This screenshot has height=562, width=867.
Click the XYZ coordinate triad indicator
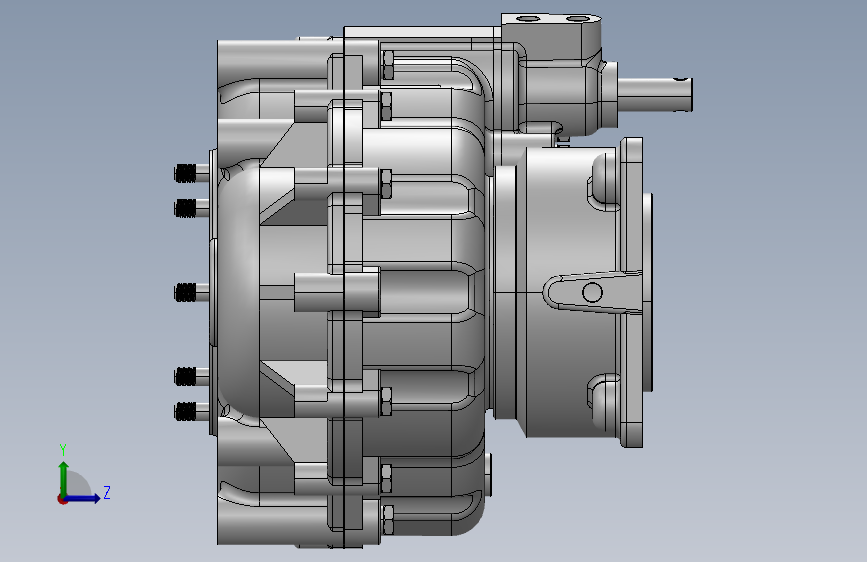pyautogui.click(x=84, y=475)
